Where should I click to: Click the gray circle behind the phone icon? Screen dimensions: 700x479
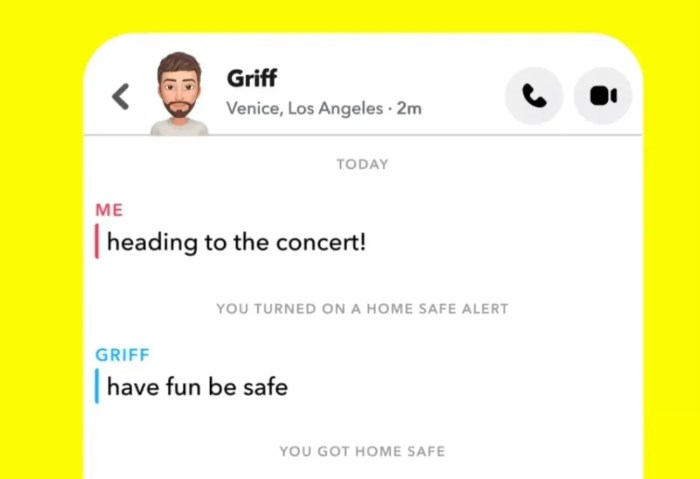click(534, 96)
